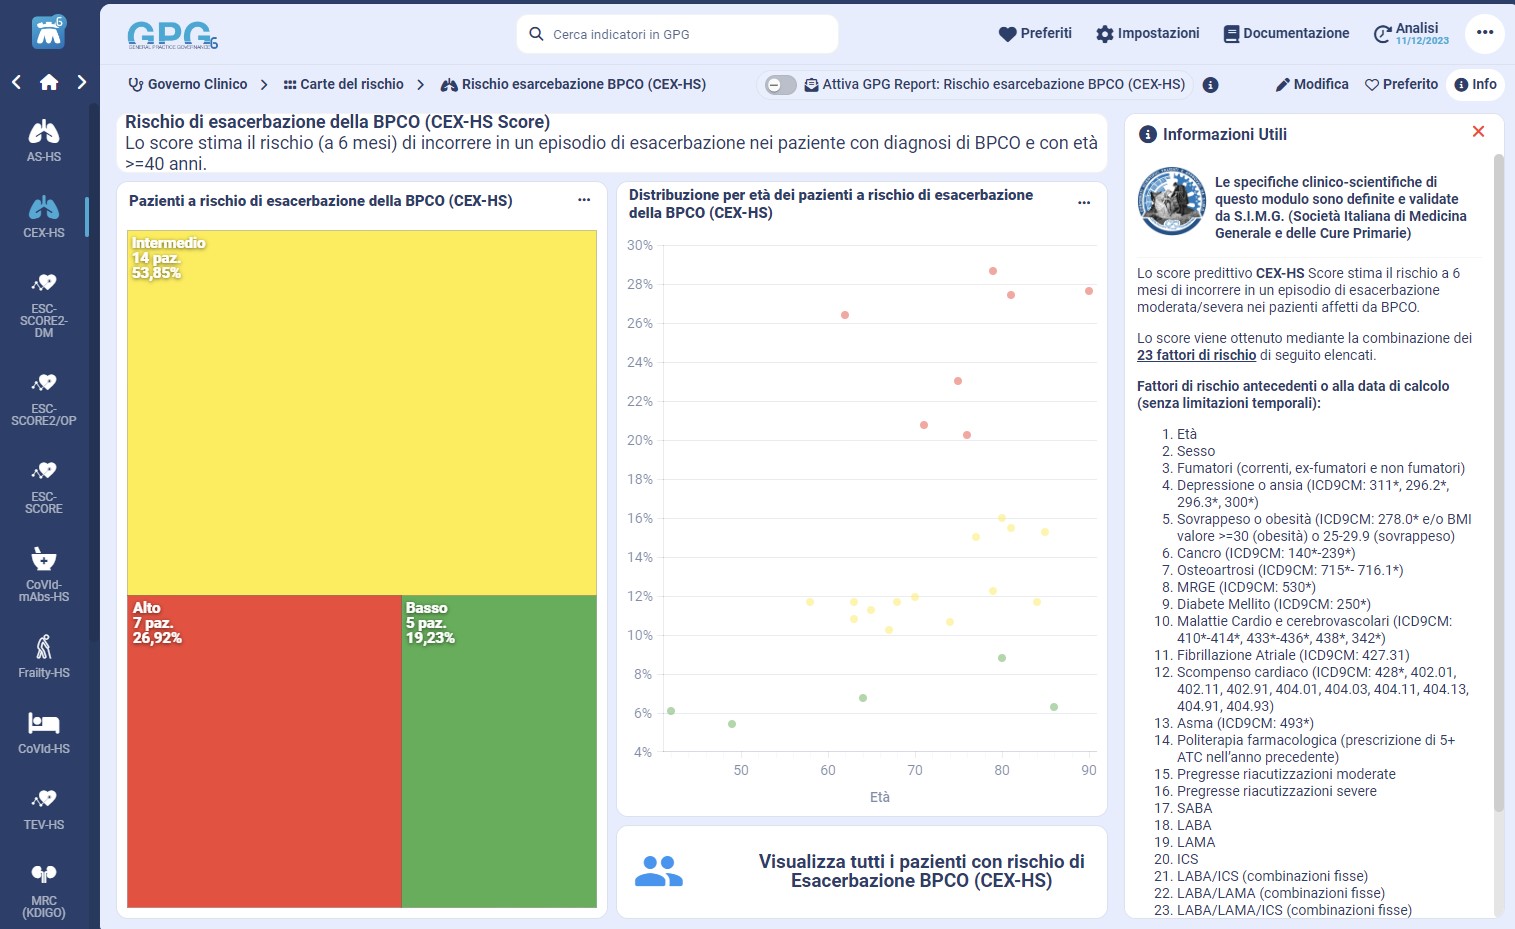Click the home icon in sidebar
Viewport: 1515px width, 929px height.
click(49, 82)
